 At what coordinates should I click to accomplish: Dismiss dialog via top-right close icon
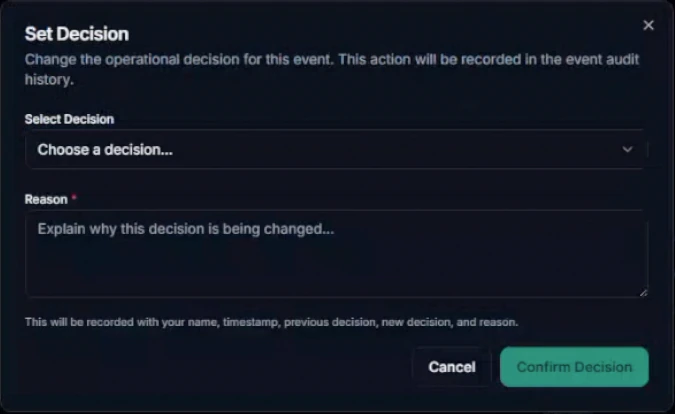click(x=648, y=25)
